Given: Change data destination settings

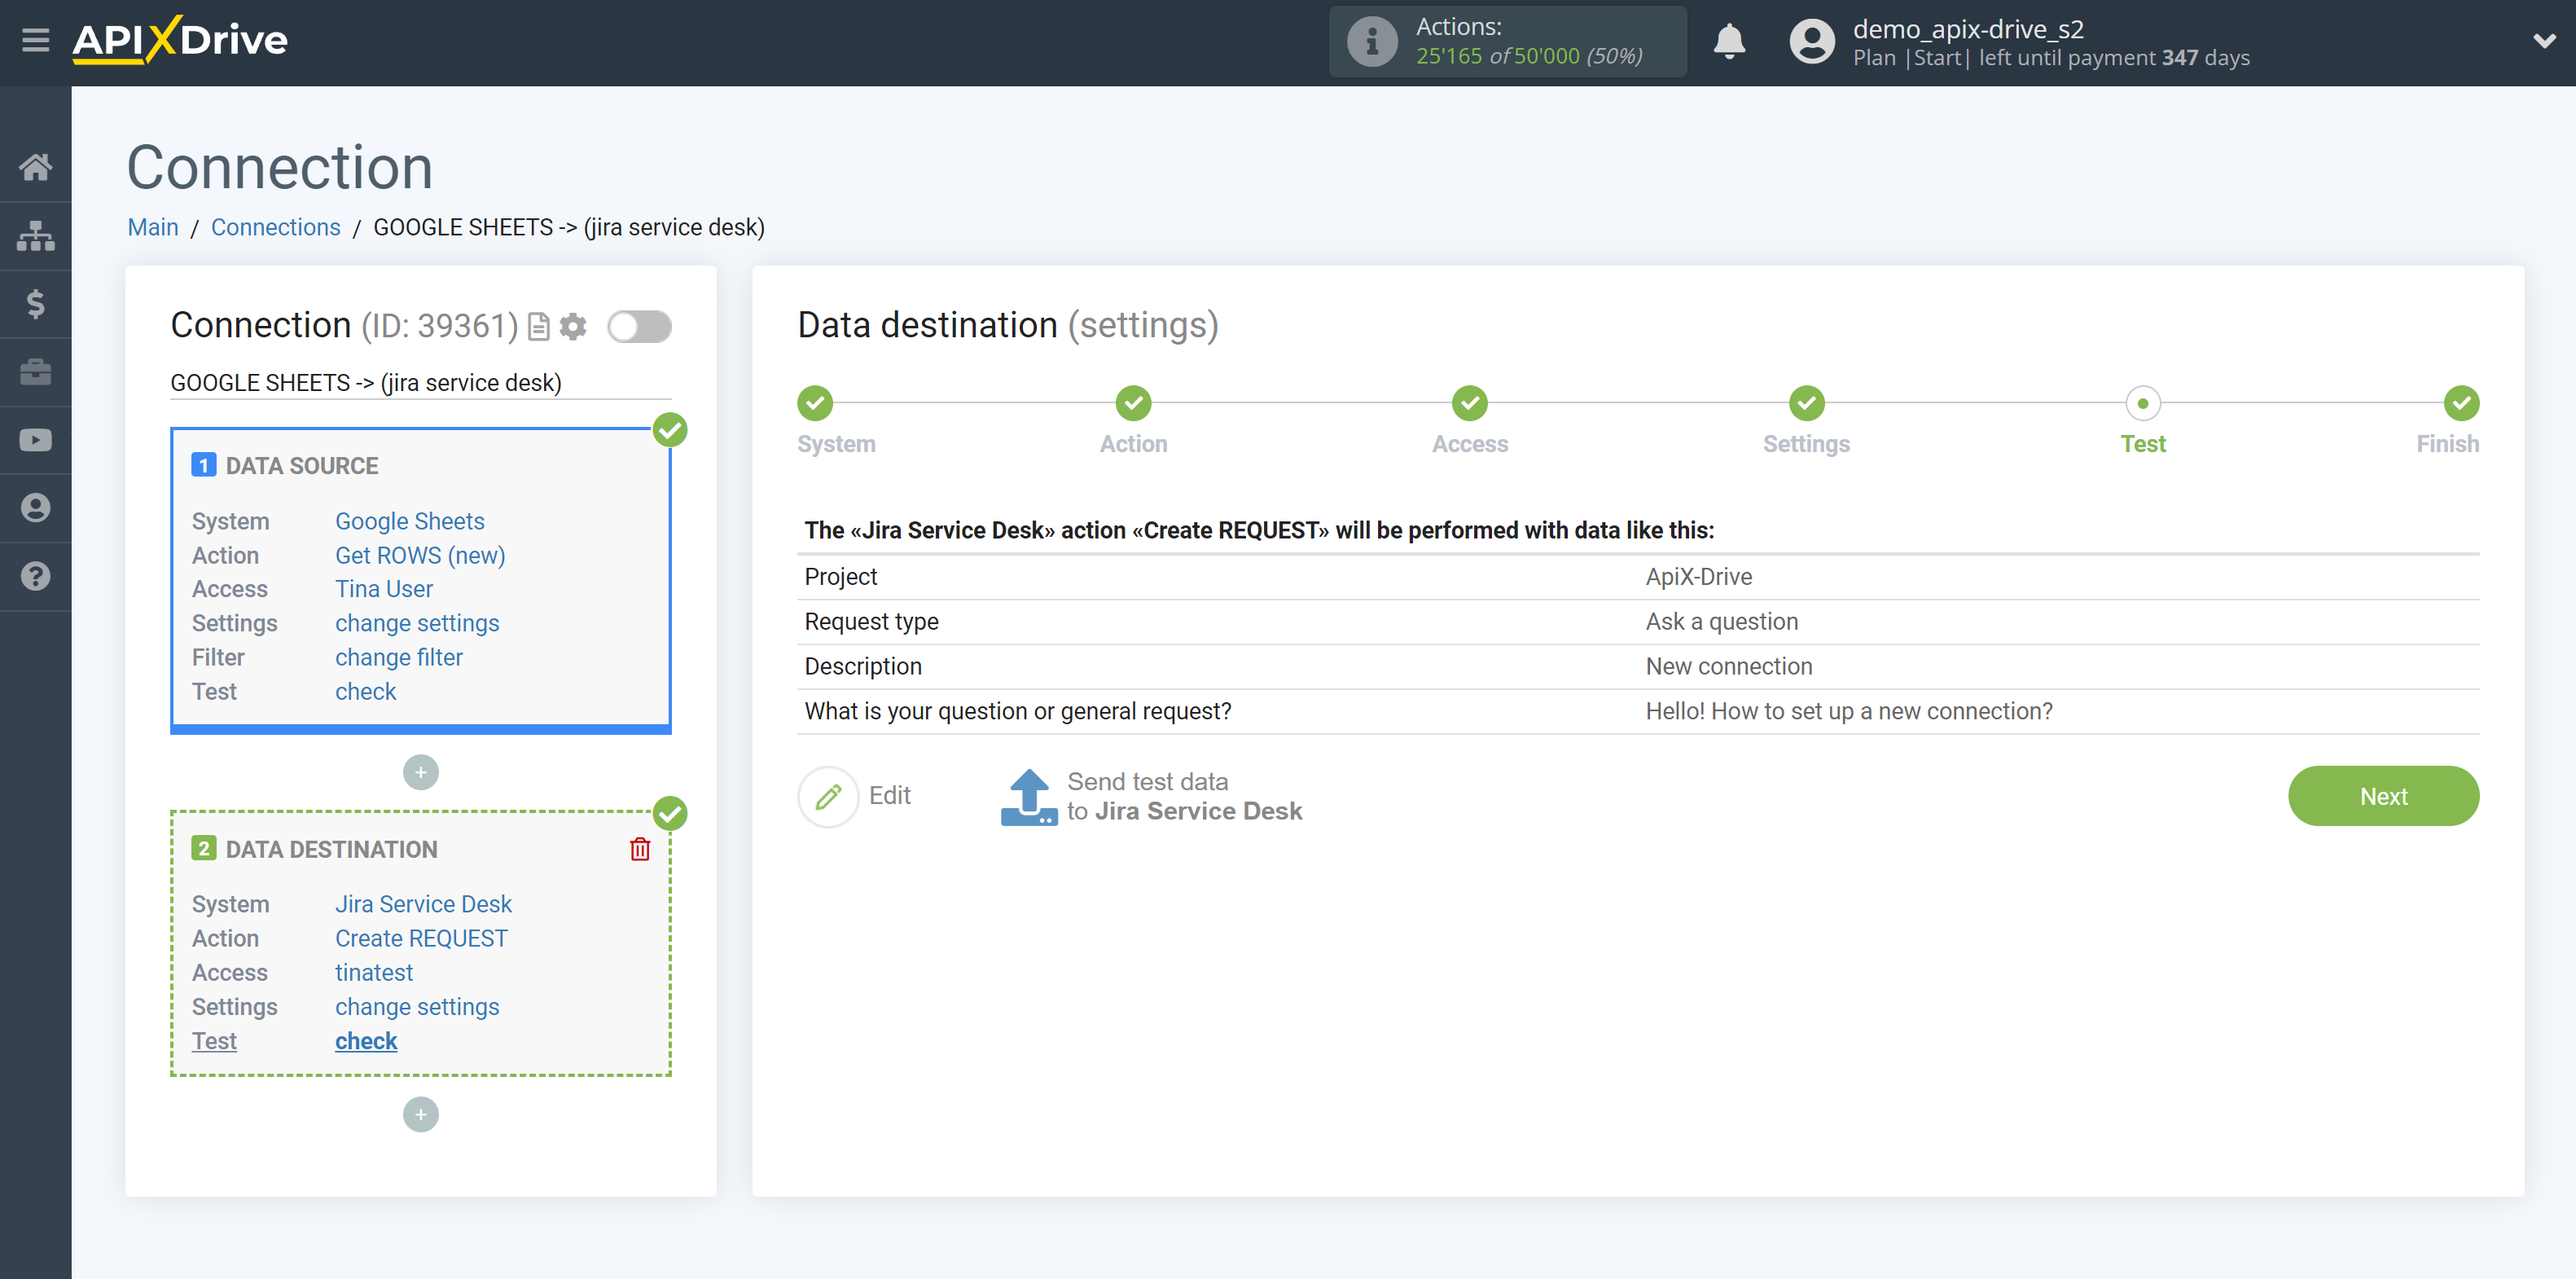Looking at the screenshot, I should (x=417, y=1006).
